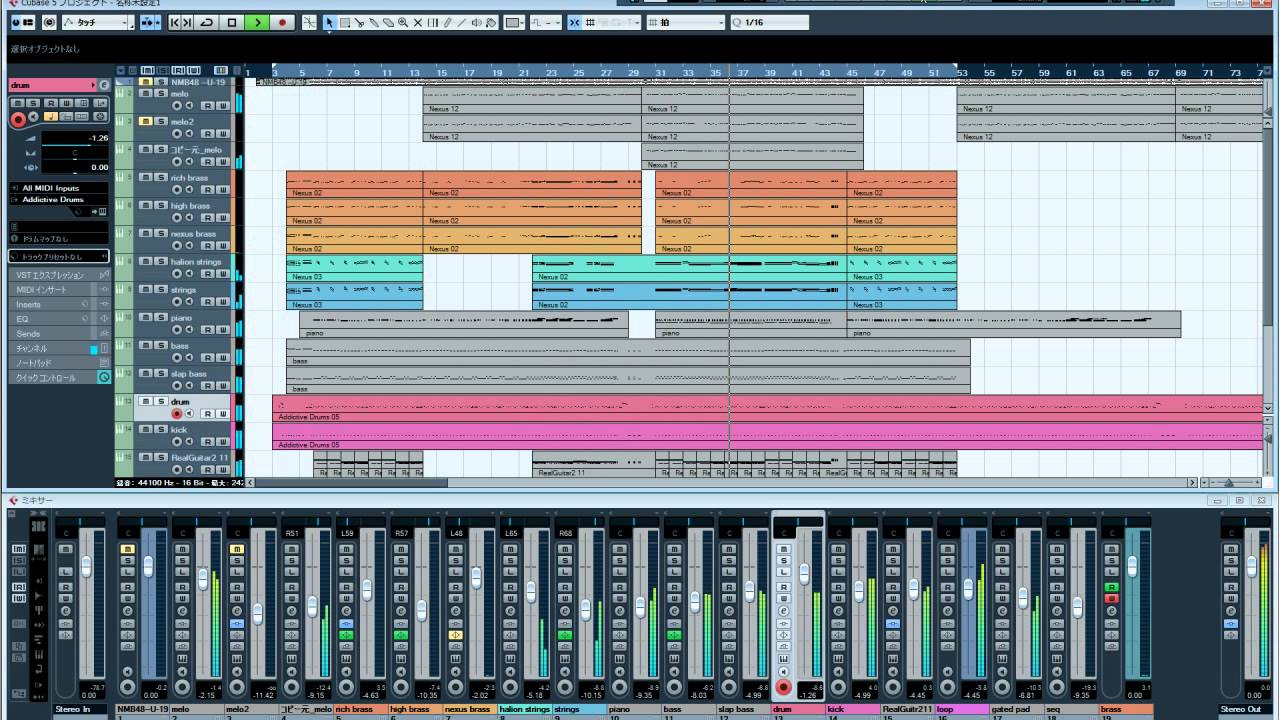This screenshot has height=720, width=1280.
Task: Open VST Expression inspector section
Action: (60, 275)
